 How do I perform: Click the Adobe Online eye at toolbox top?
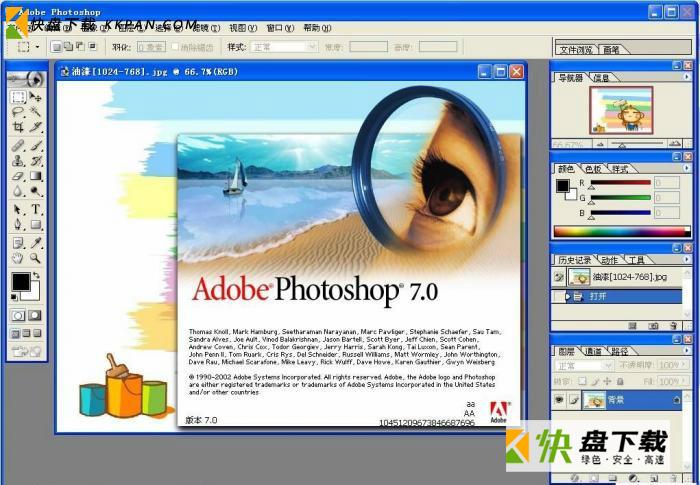[x=27, y=79]
